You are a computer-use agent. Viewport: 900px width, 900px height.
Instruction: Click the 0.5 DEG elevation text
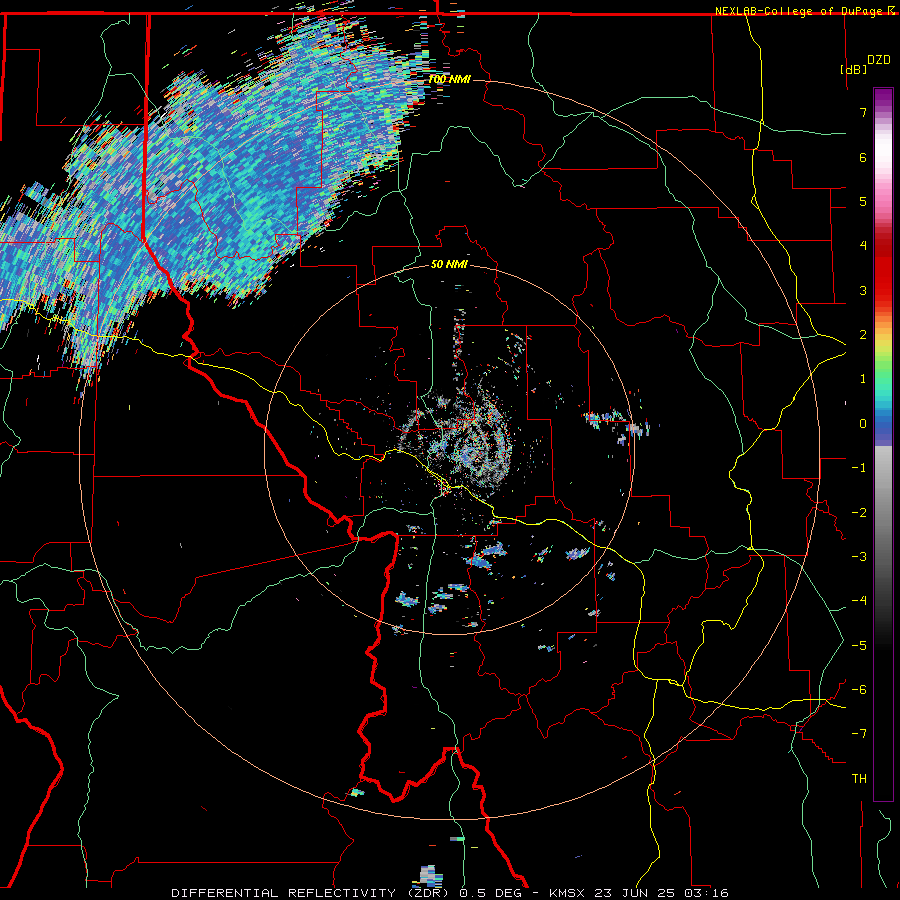pos(491,893)
